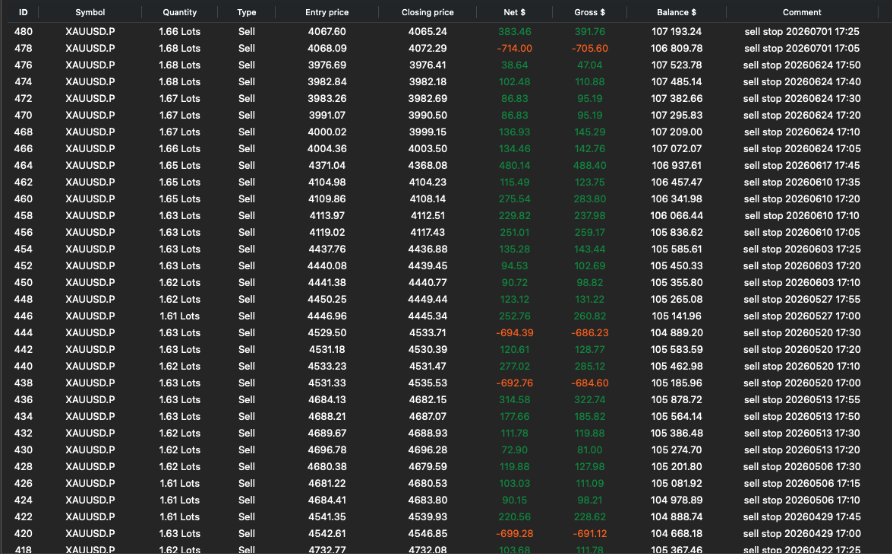Screen dimensions: 892x554
Task: Select trade ID 478
Action: pyautogui.click(x=23, y=48)
